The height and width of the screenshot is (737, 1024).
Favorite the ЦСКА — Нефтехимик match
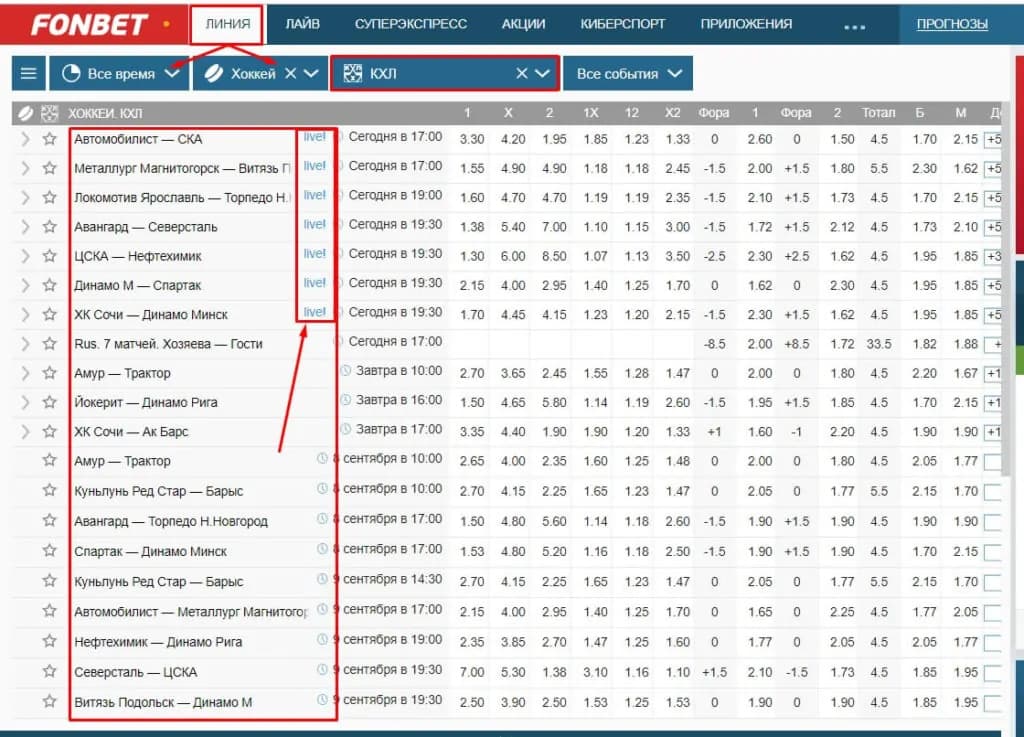tap(50, 256)
